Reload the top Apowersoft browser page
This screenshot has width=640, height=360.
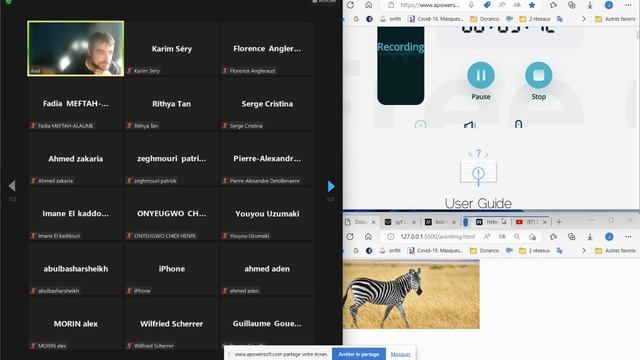350,5
